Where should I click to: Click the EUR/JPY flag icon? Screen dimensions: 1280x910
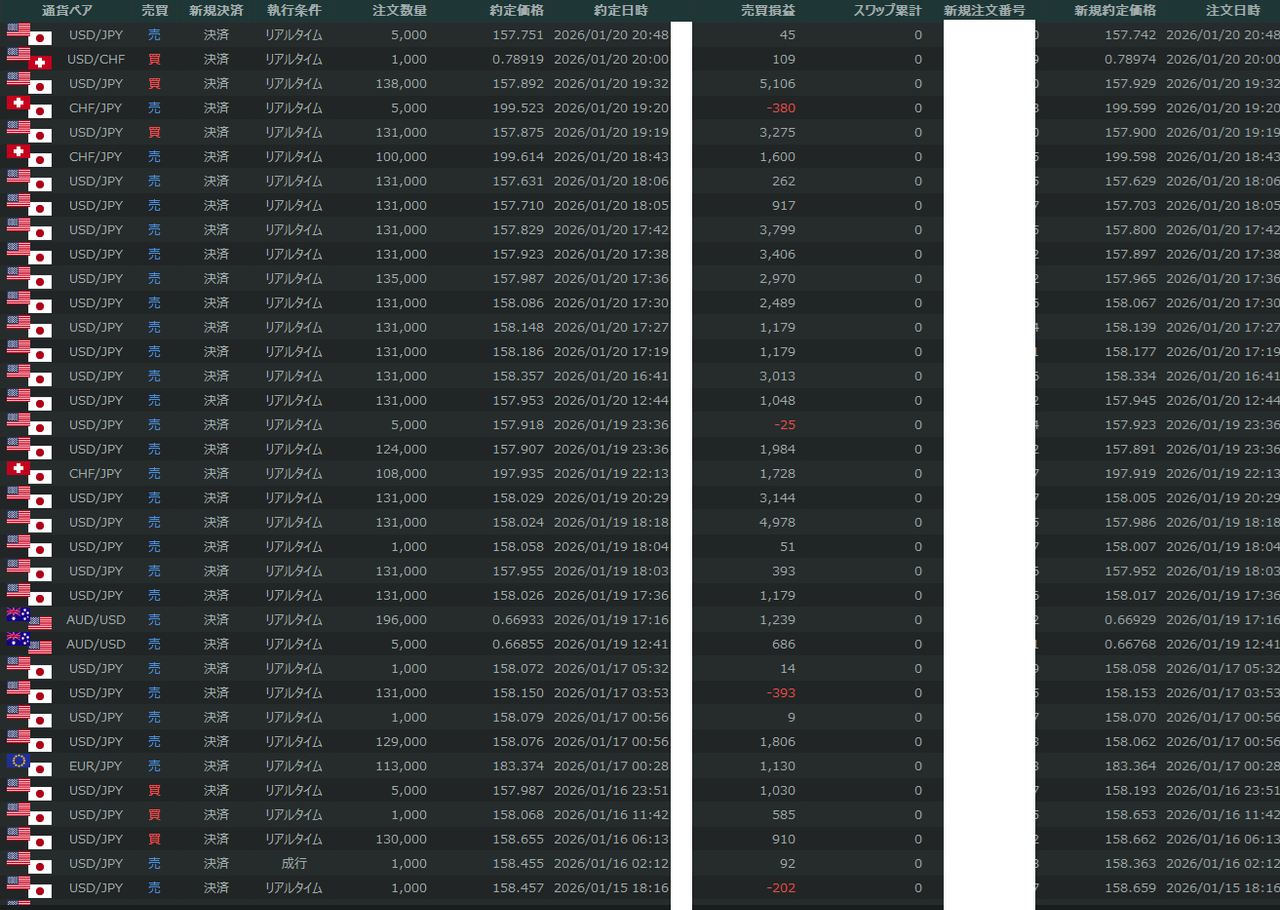coord(29,766)
